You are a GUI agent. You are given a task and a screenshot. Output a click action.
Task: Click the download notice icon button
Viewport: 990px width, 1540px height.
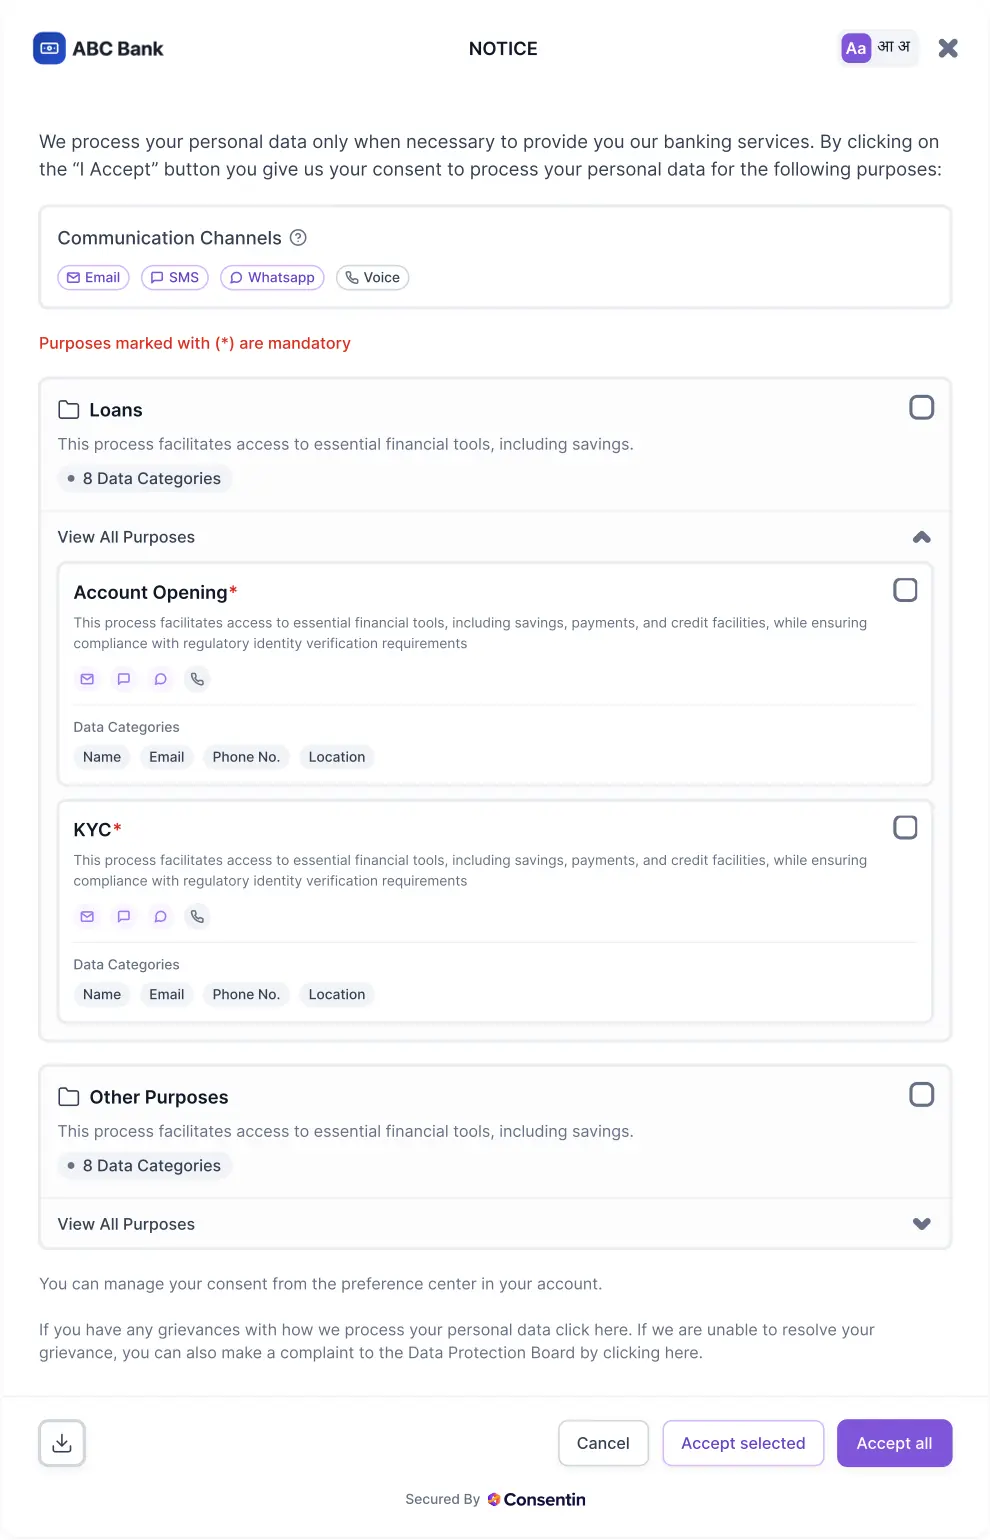62,1443
